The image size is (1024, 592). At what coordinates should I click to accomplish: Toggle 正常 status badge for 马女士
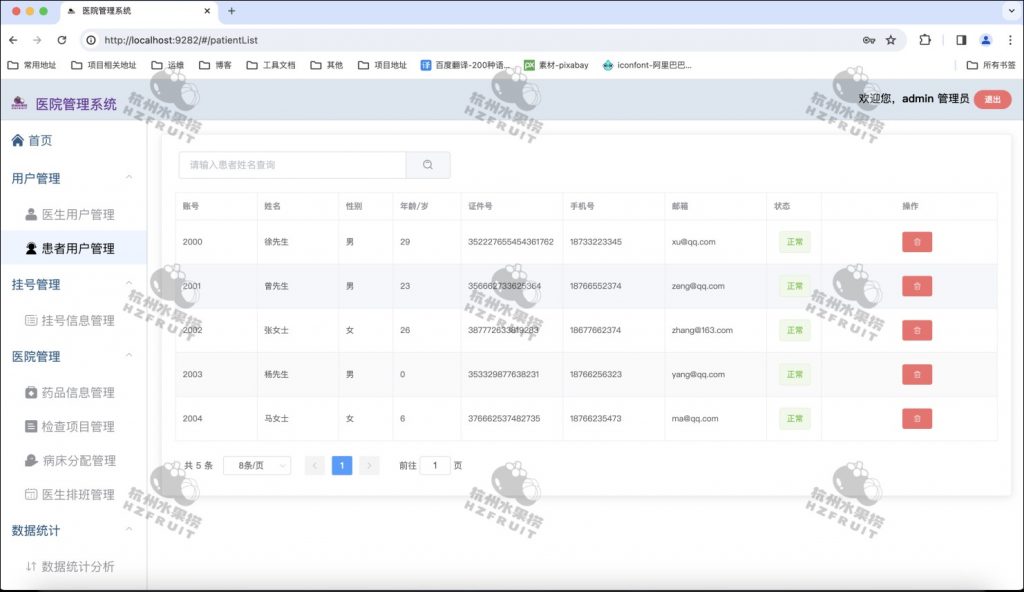point(794,418)
